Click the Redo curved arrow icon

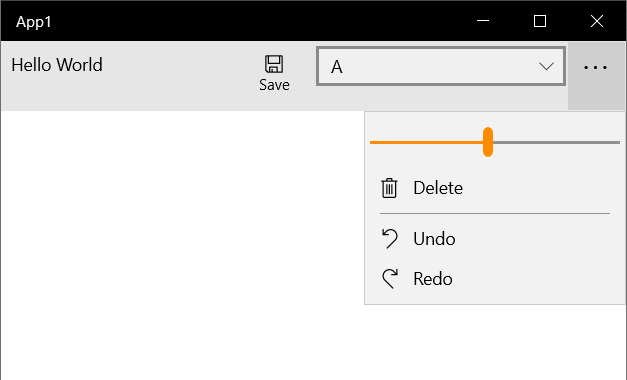(x=389, y=278)
